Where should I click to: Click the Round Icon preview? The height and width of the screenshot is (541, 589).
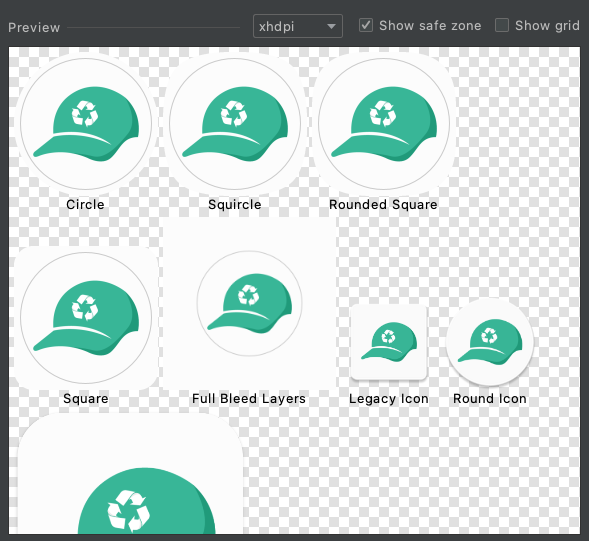490,342
